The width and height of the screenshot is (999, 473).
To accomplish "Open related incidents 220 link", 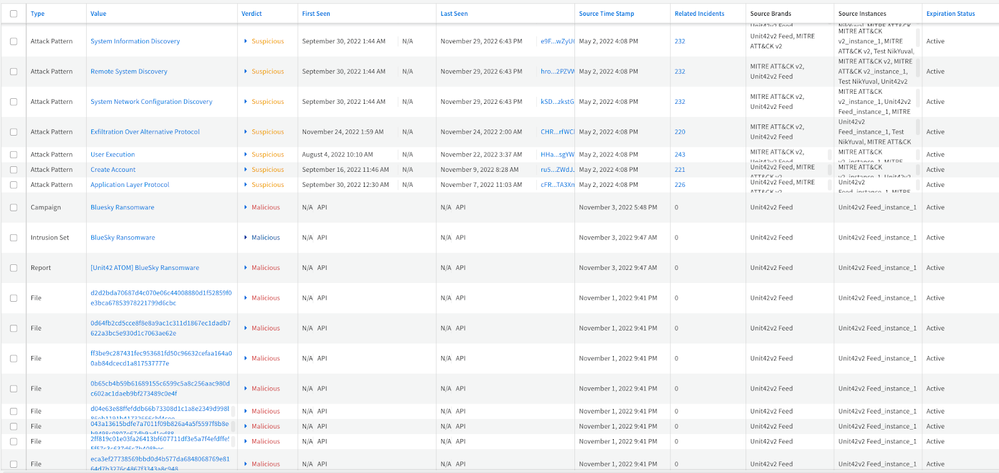I will (680, 132).
